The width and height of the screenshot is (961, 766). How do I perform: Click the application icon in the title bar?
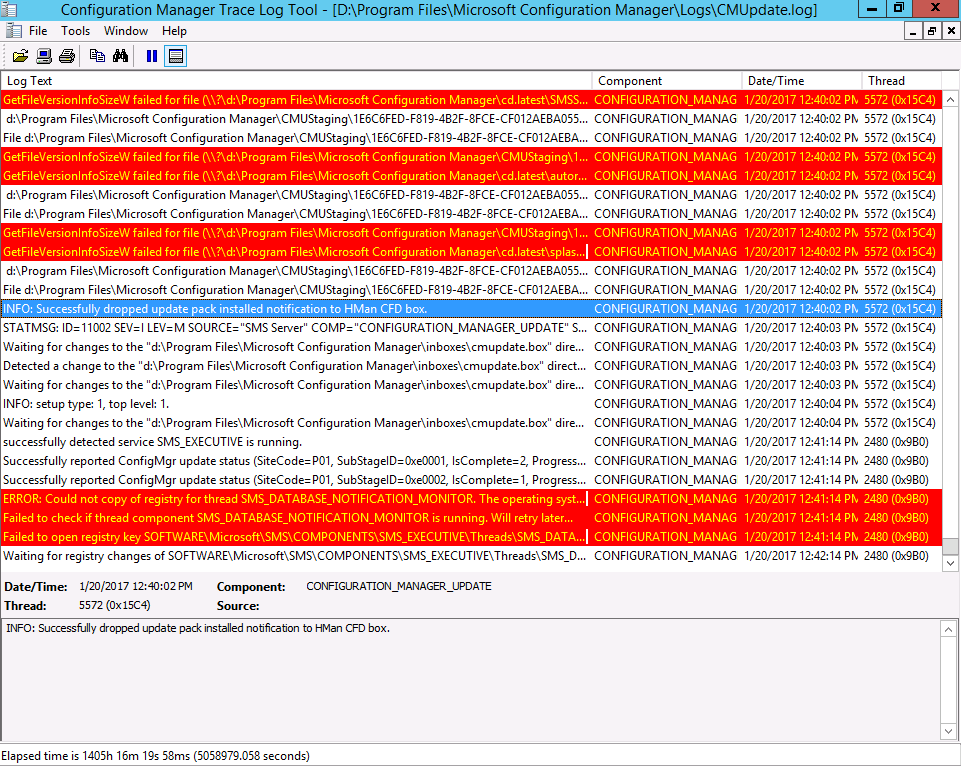(x=9, y=9)
